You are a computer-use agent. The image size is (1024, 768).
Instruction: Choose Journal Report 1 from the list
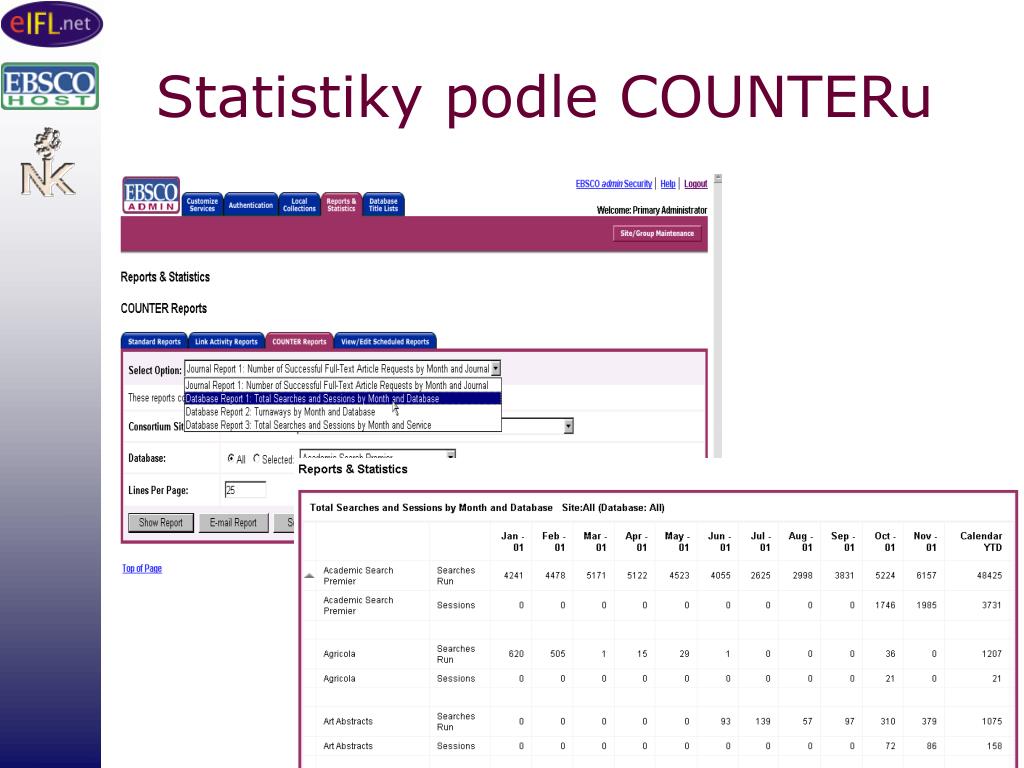pos(342,385)
